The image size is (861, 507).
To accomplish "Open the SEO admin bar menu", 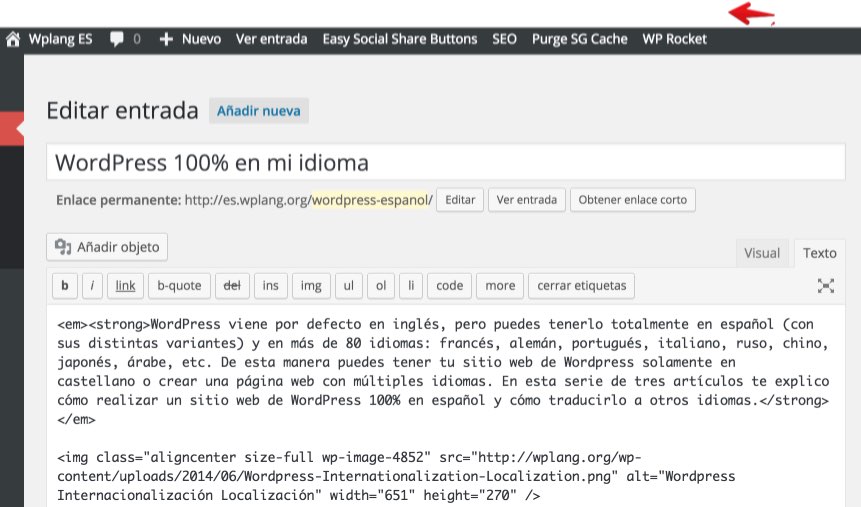I will (504, 39).
